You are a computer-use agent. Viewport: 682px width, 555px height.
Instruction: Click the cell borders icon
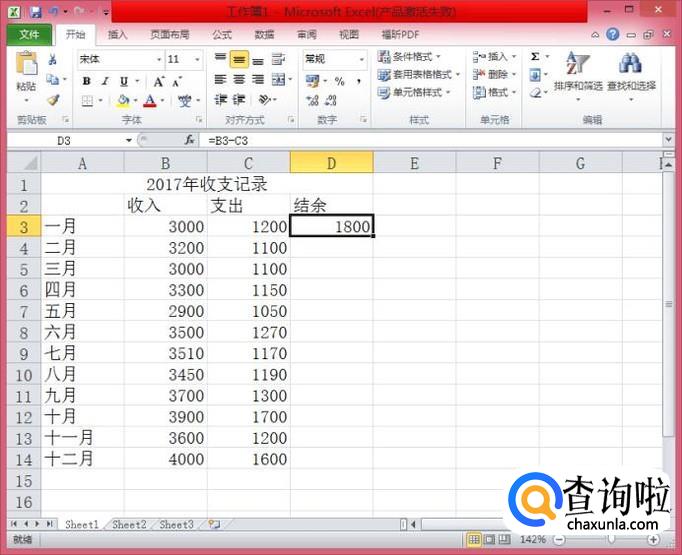(x=87, y=101)
